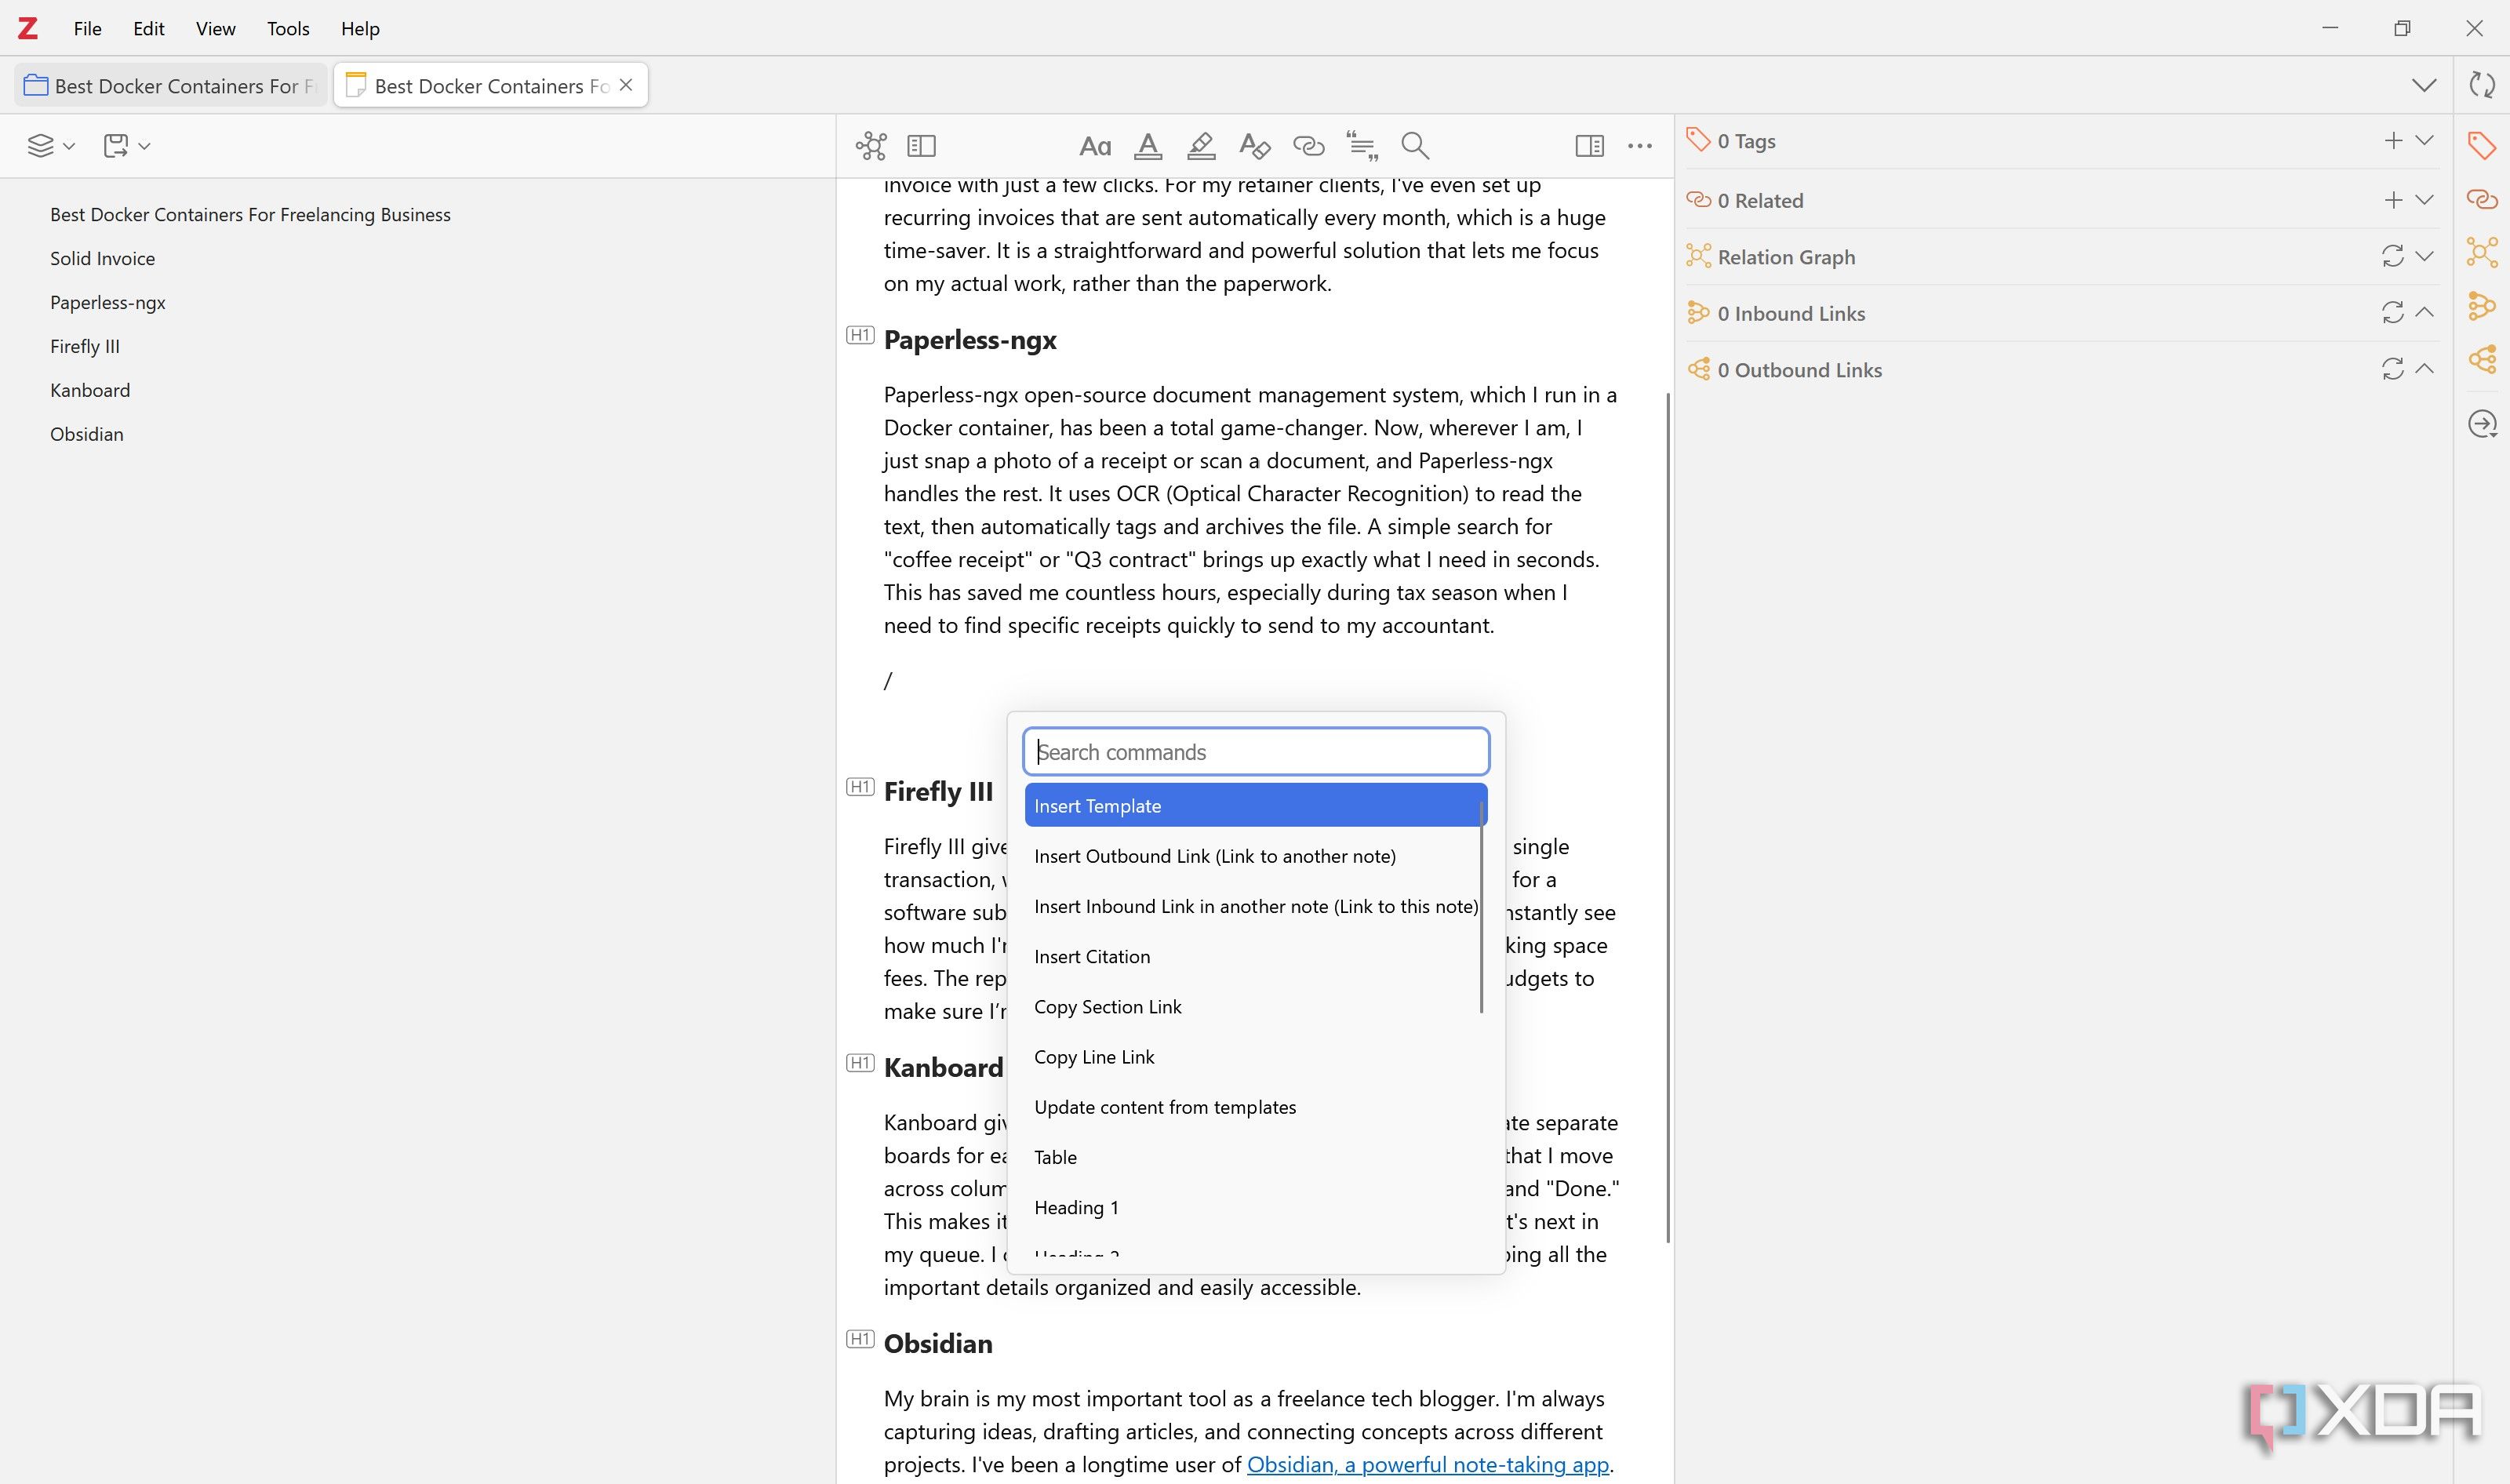Open the editor more options (three dots)
Image resolution: width=2510 pixels, height=1484 pixels.
coord(1640,146)
